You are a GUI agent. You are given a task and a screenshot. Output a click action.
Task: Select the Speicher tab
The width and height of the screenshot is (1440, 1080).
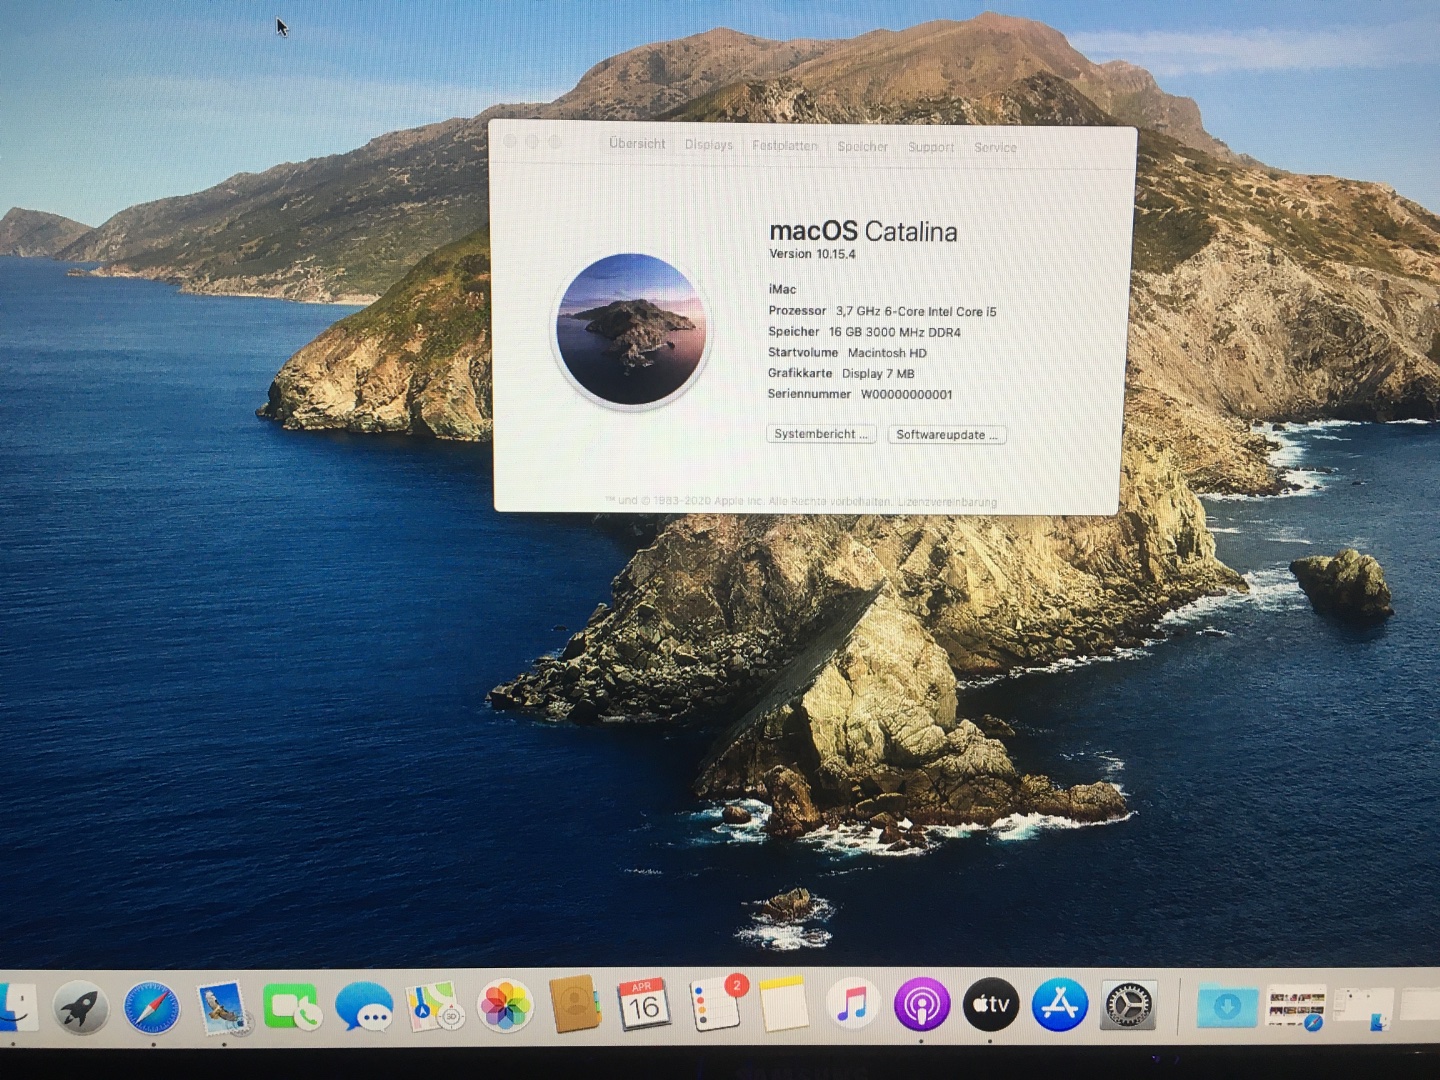tap(862, 147)
